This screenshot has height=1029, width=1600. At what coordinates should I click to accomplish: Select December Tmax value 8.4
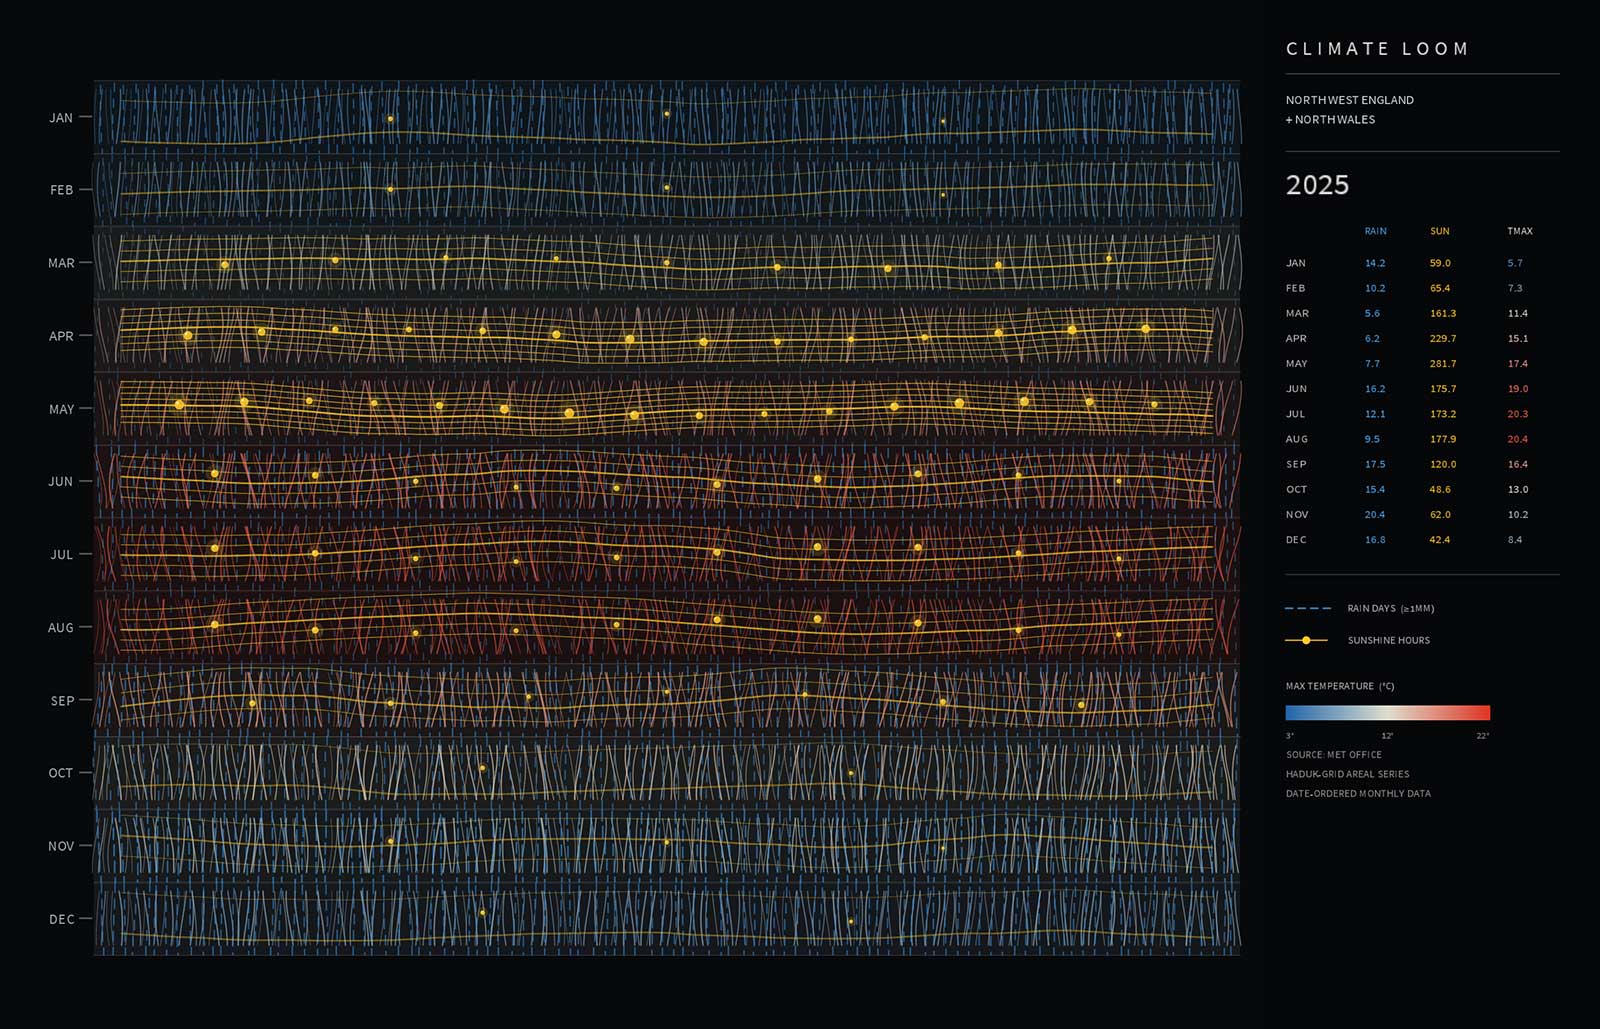coord(1515,540)
